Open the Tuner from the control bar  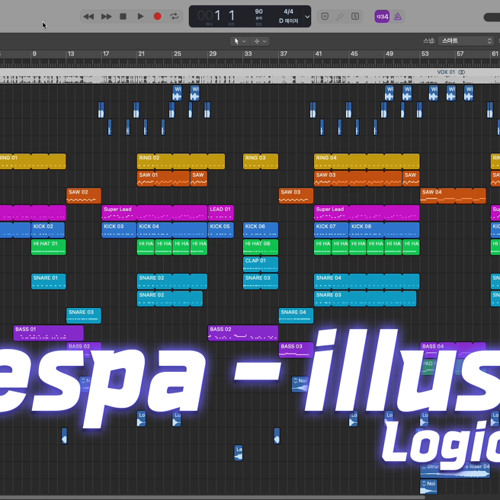pos(340,16)
